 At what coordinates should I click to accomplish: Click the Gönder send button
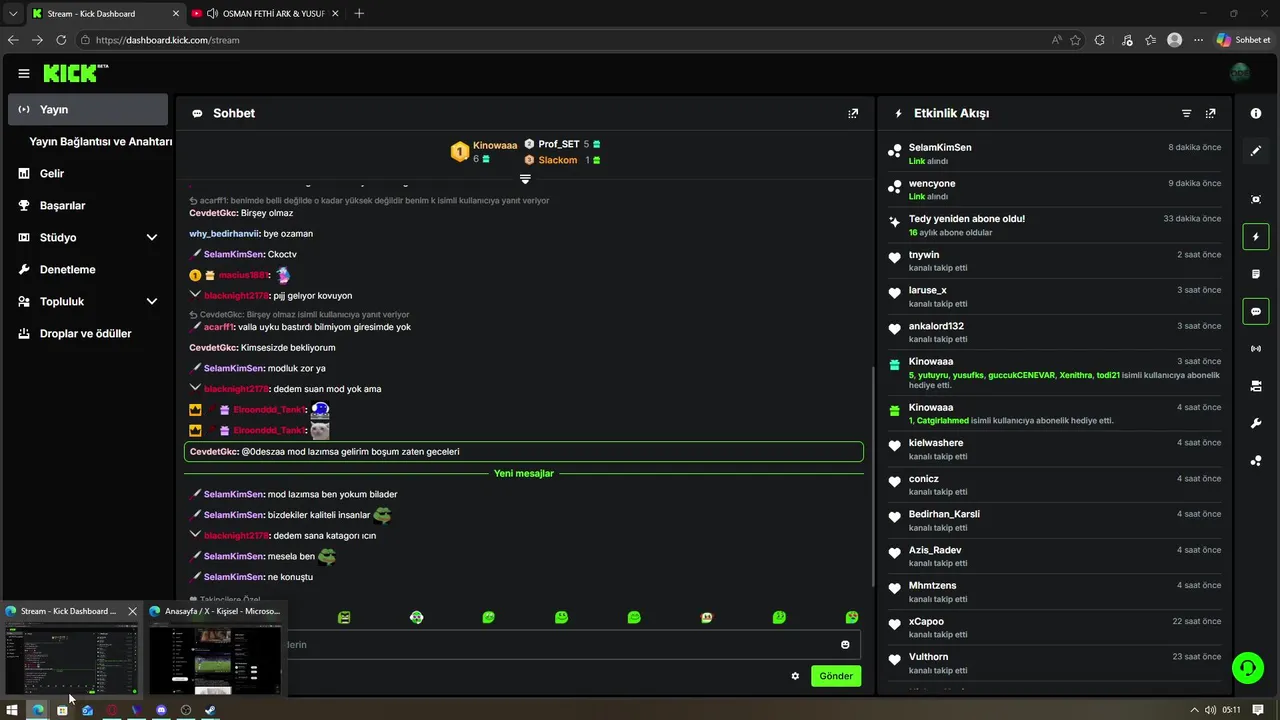click(836, 676)
